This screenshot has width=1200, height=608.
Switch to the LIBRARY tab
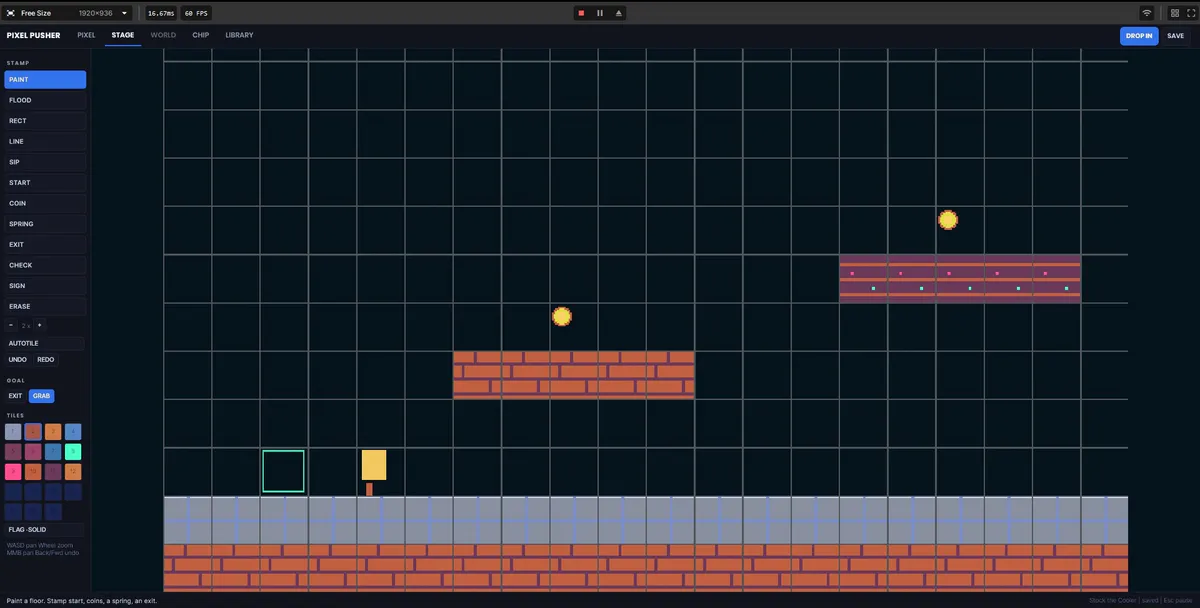[239, 35]
